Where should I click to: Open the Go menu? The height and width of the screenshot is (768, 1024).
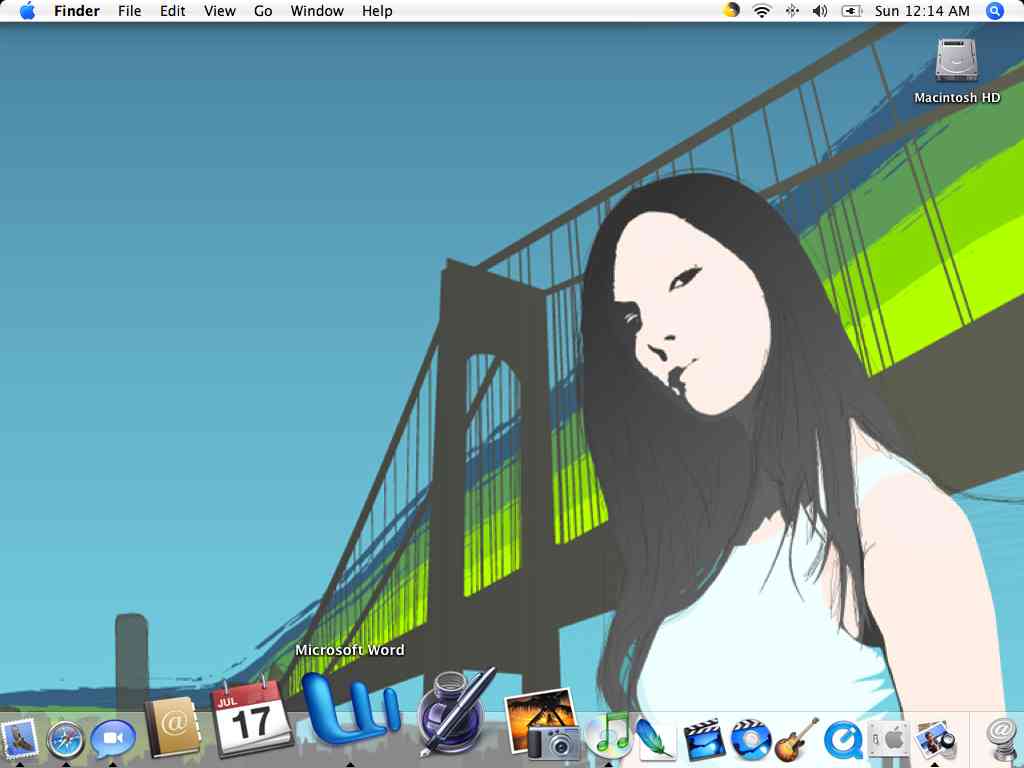pos(263,11)
